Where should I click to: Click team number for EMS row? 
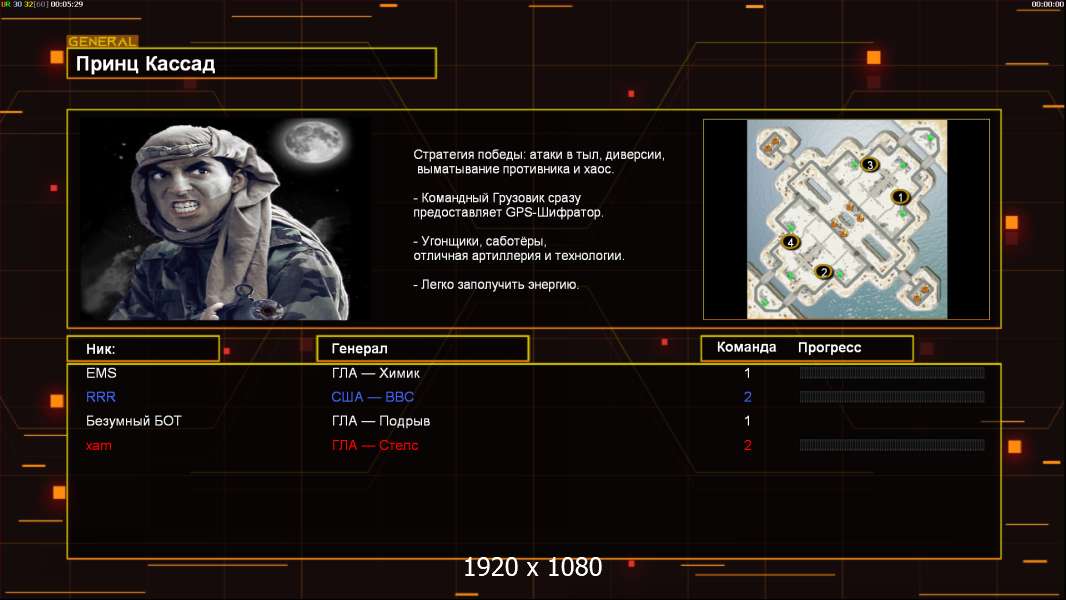click(x=747, y=373)
